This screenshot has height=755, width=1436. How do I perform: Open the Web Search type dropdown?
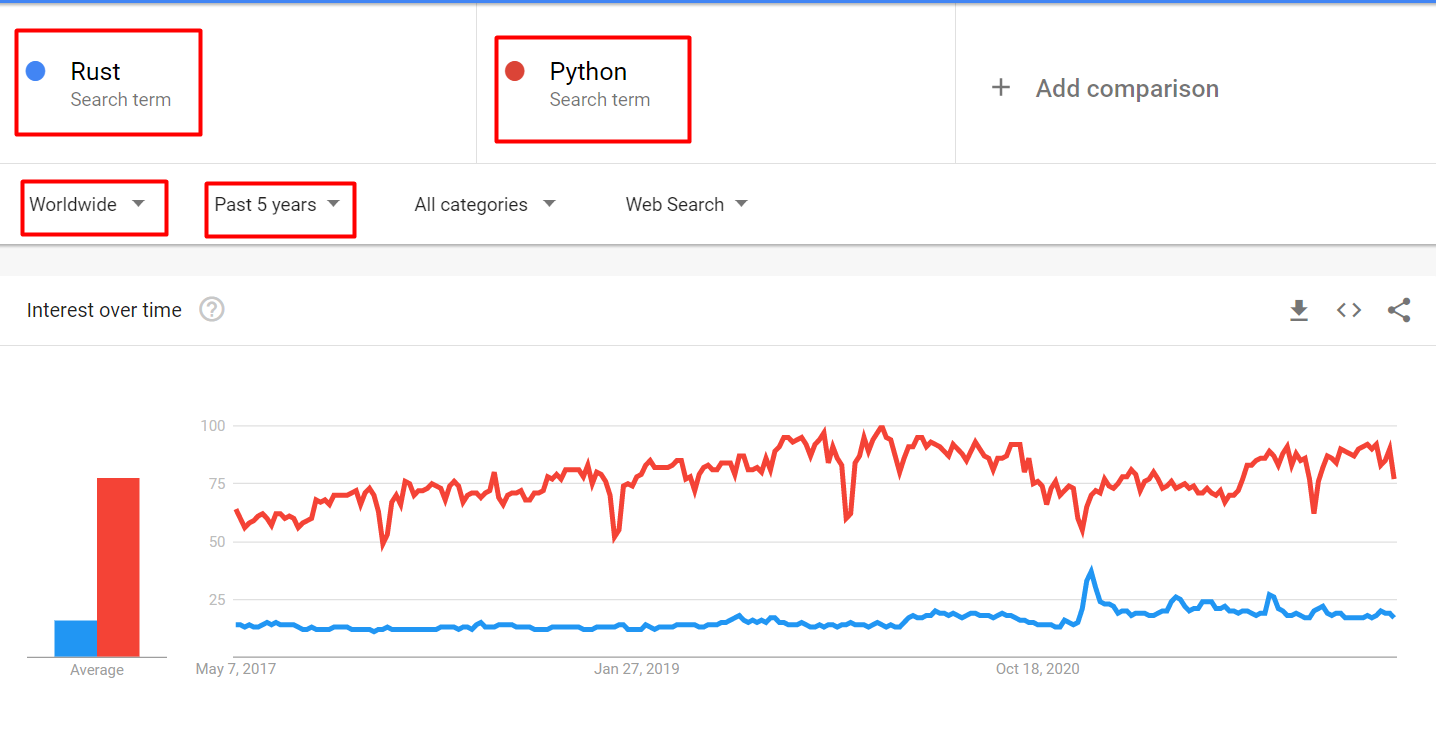(686, 205)
